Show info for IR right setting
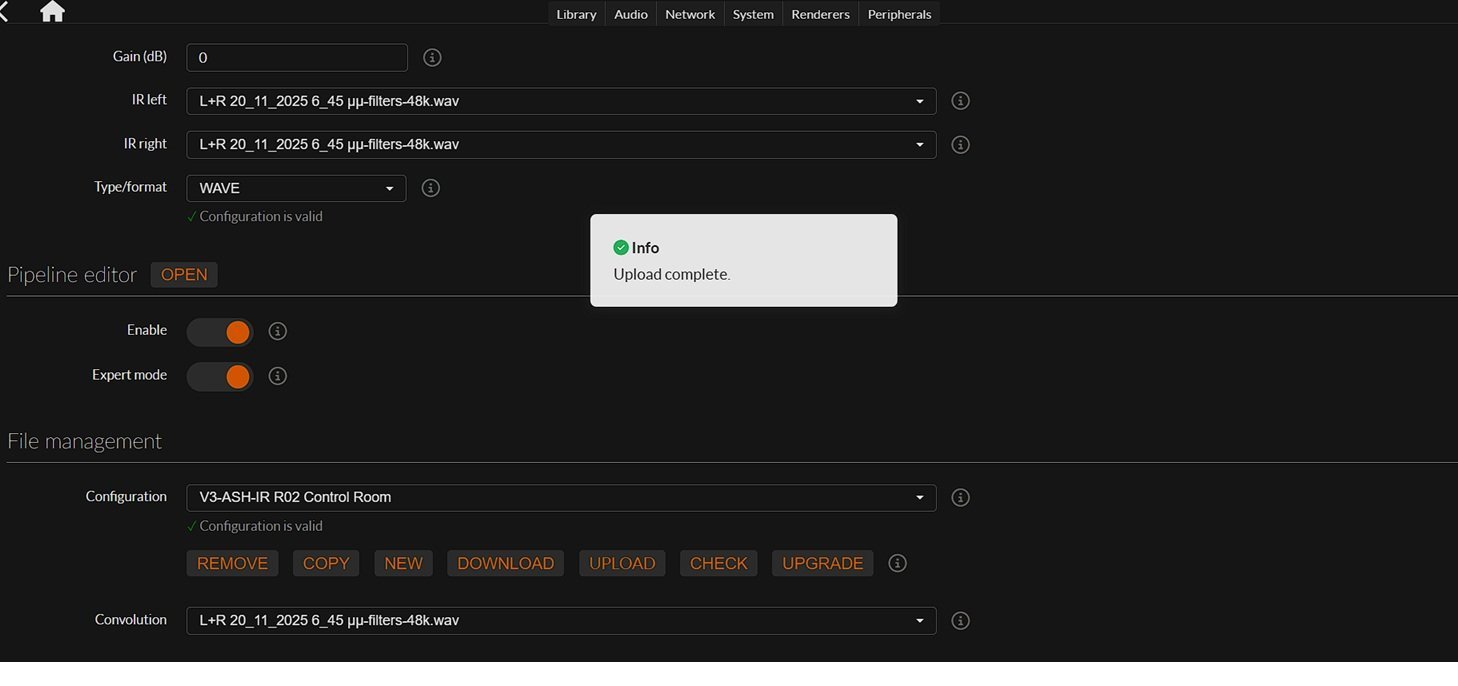This screenshot has width=1458, height=686. 960,145
